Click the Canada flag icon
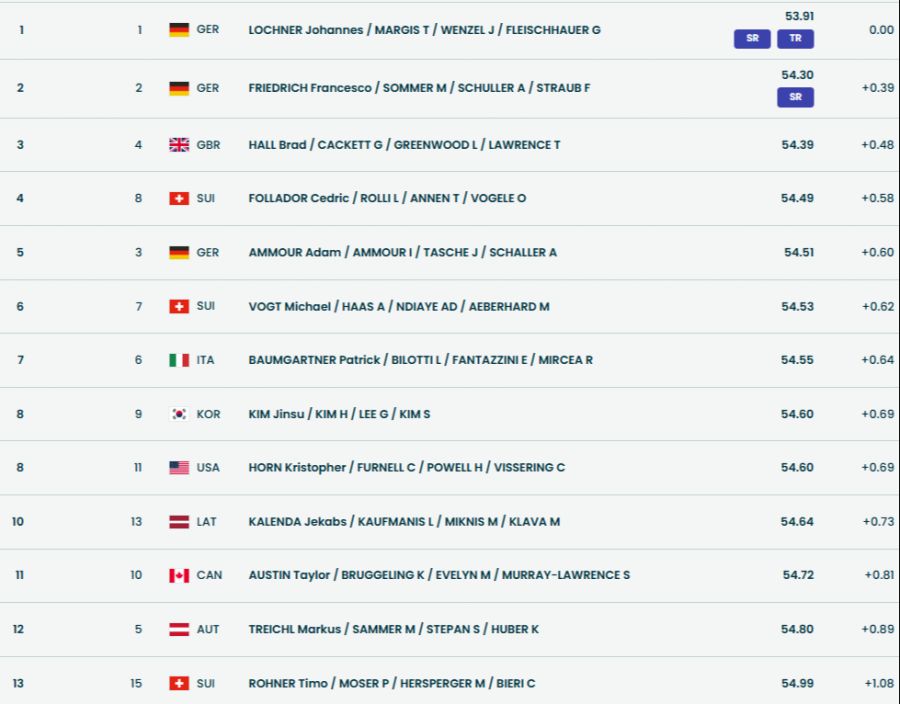Image resolution: width=900 pixels, height=704 pixels. coord(179,576)
